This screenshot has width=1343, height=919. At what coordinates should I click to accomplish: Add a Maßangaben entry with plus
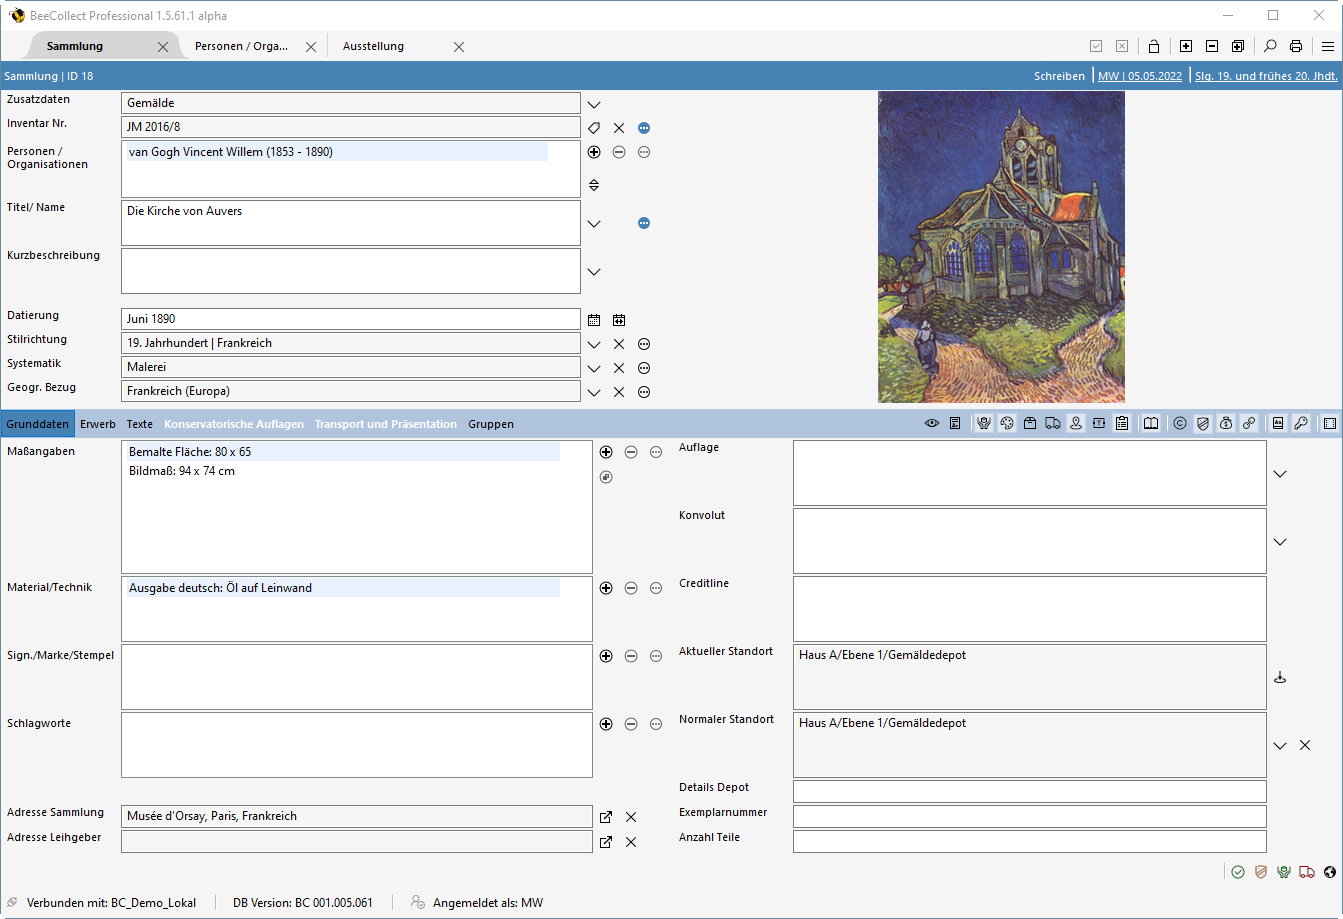tap(606, 452)
